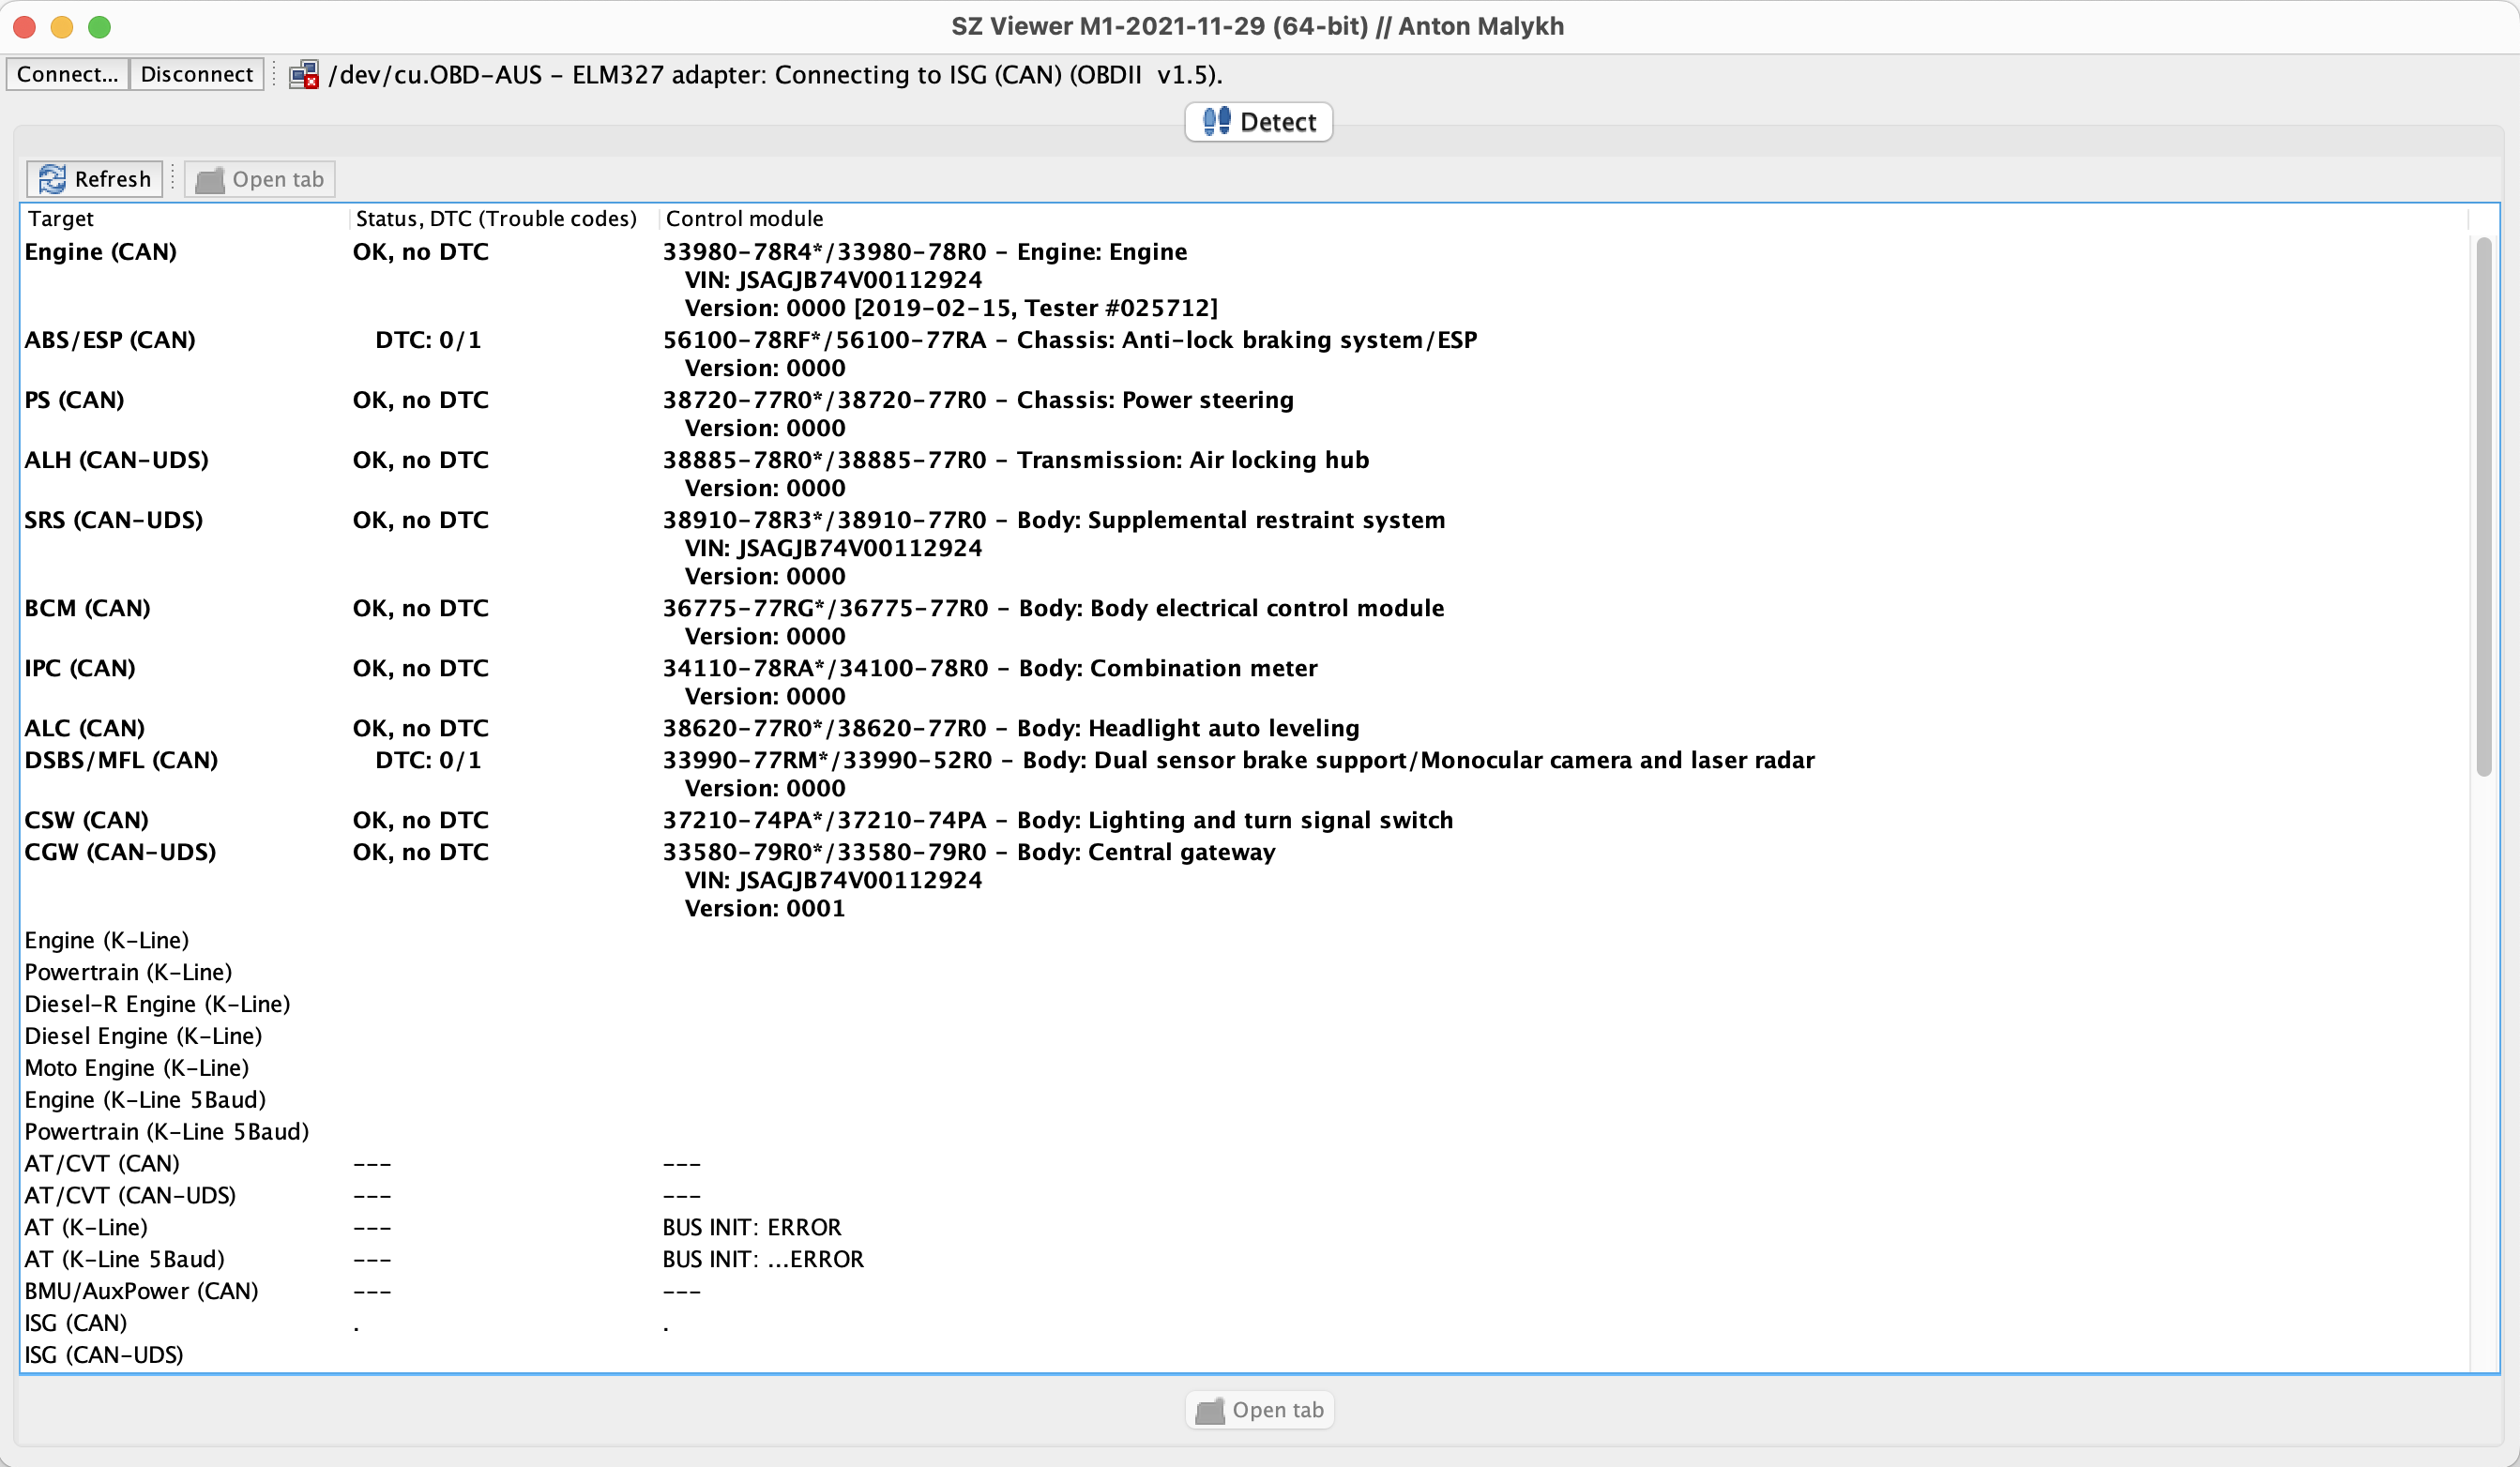Select the PS (CAN) target

click(74, 400)
